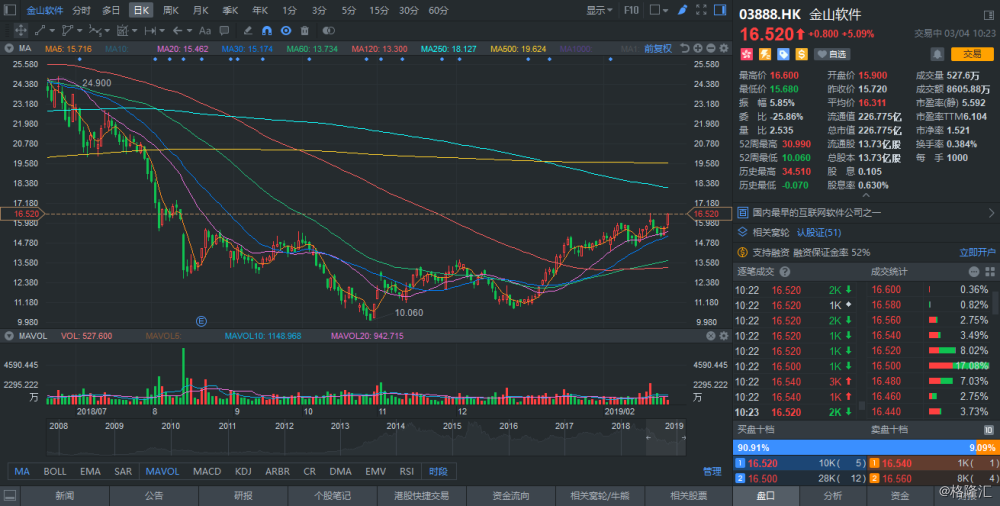This screenshot has height=506, width=1000.
Task: Open the 资金流向 bottom tab
Action: [x=511, y=495]
